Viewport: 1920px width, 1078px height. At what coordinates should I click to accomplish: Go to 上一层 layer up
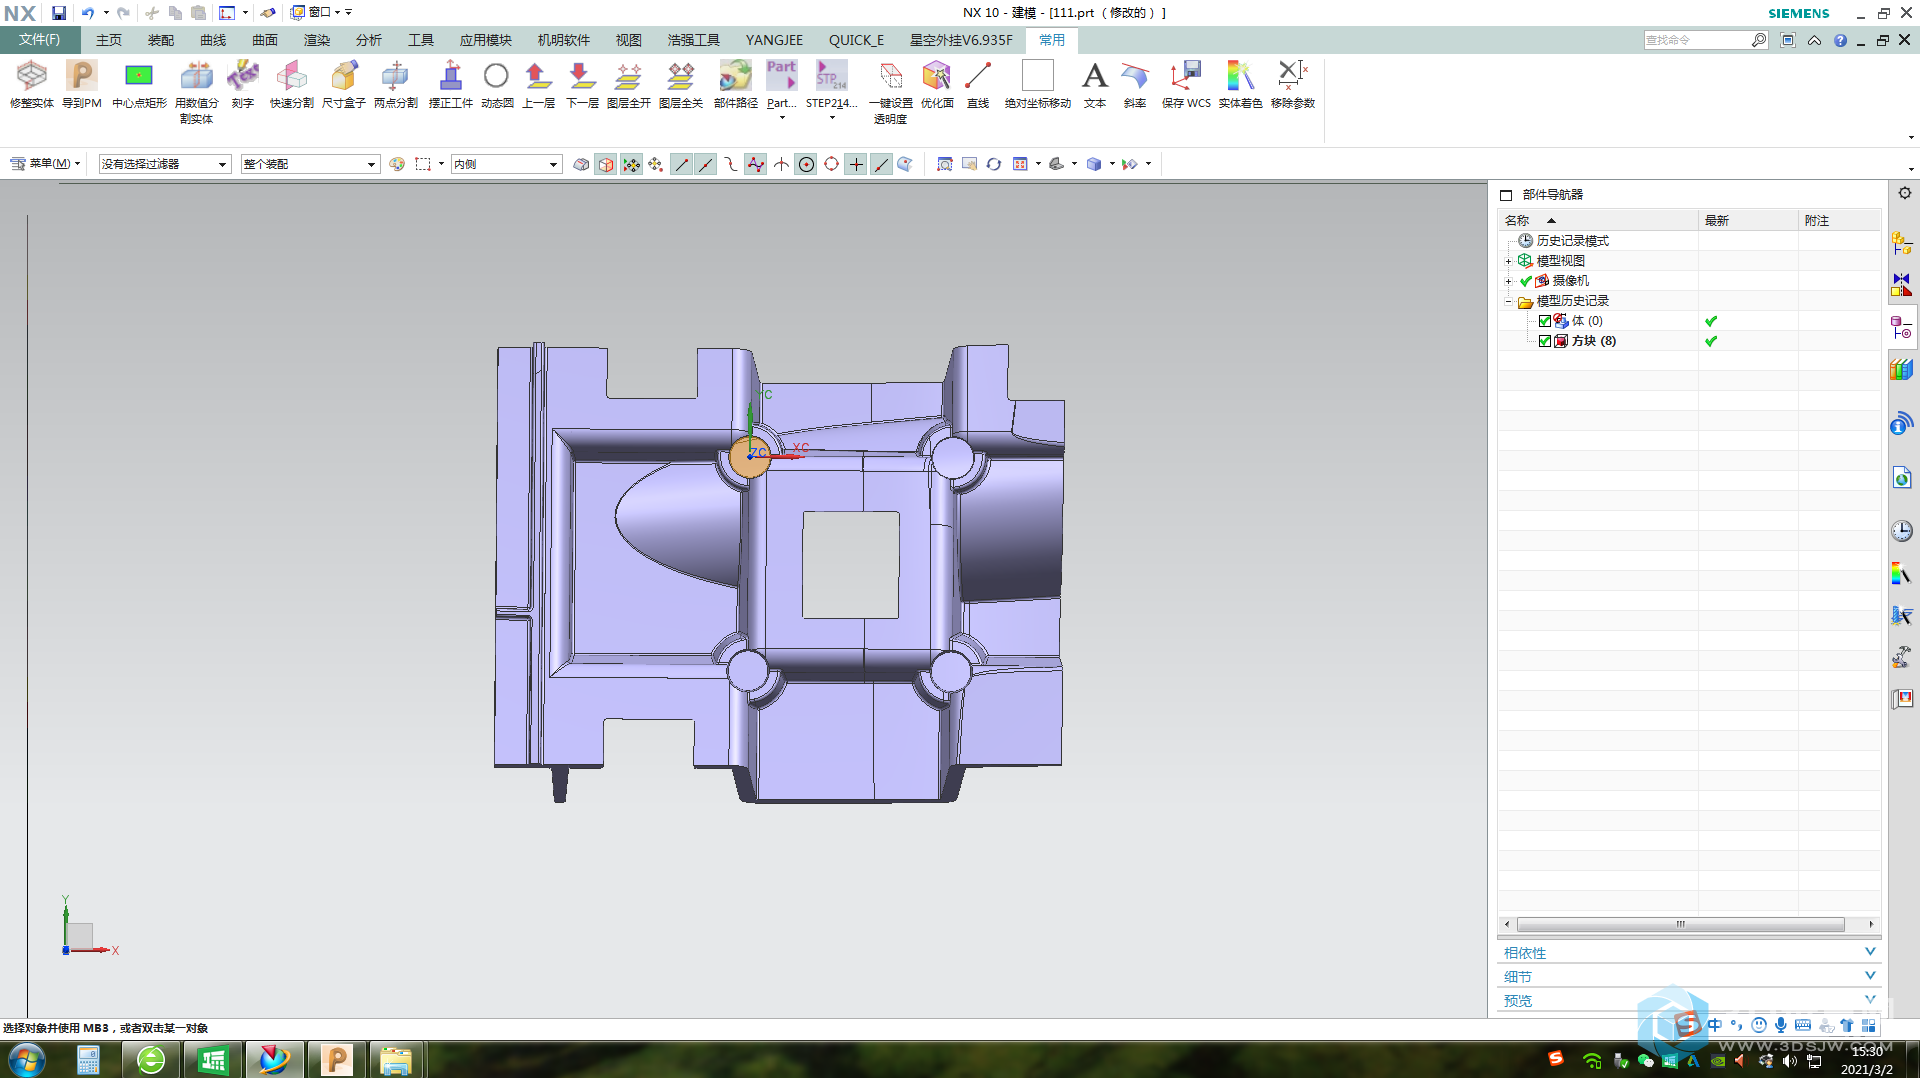pos(539,76)
